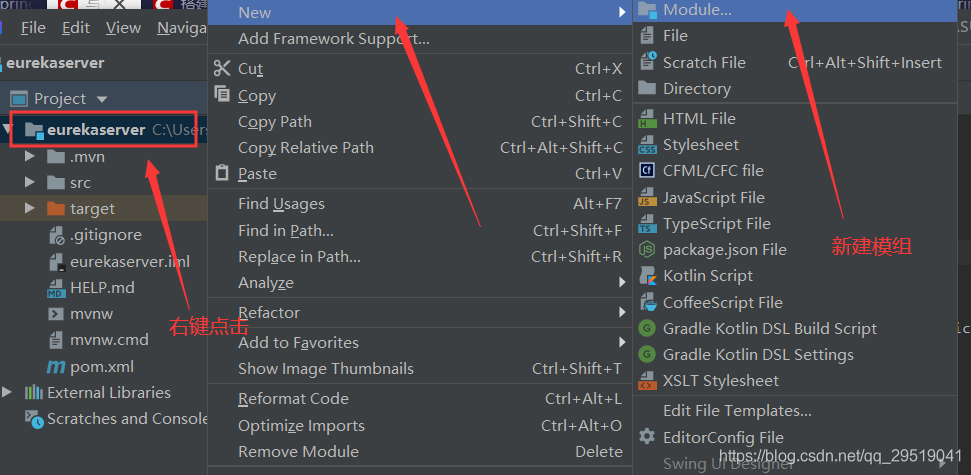Click the CoffeeScript File icon

647,302
